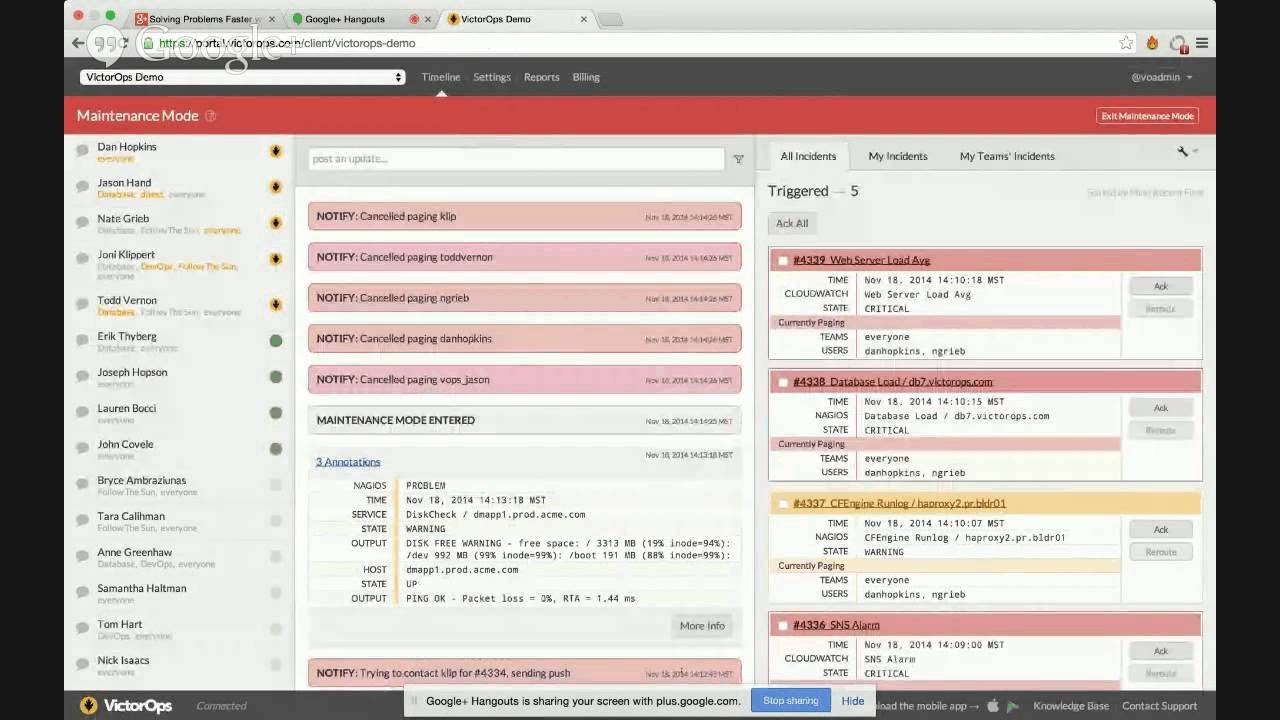Click on-call status badge for Dan Hopkins
Viewport: 1280px width, 720px height.
[x=276, y=151]
